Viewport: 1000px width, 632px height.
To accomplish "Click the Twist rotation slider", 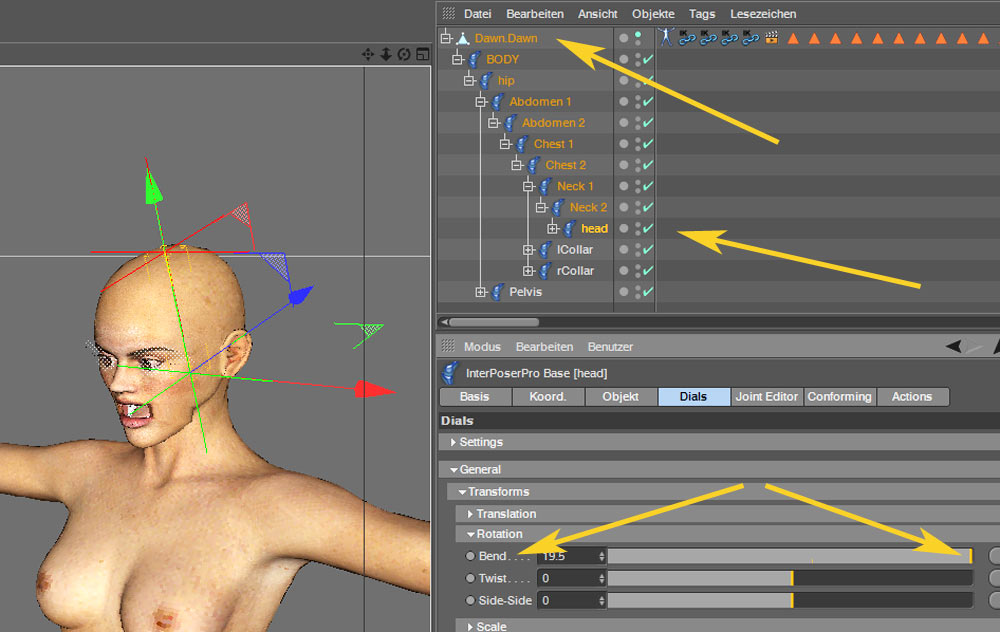I will pos(790,578).
